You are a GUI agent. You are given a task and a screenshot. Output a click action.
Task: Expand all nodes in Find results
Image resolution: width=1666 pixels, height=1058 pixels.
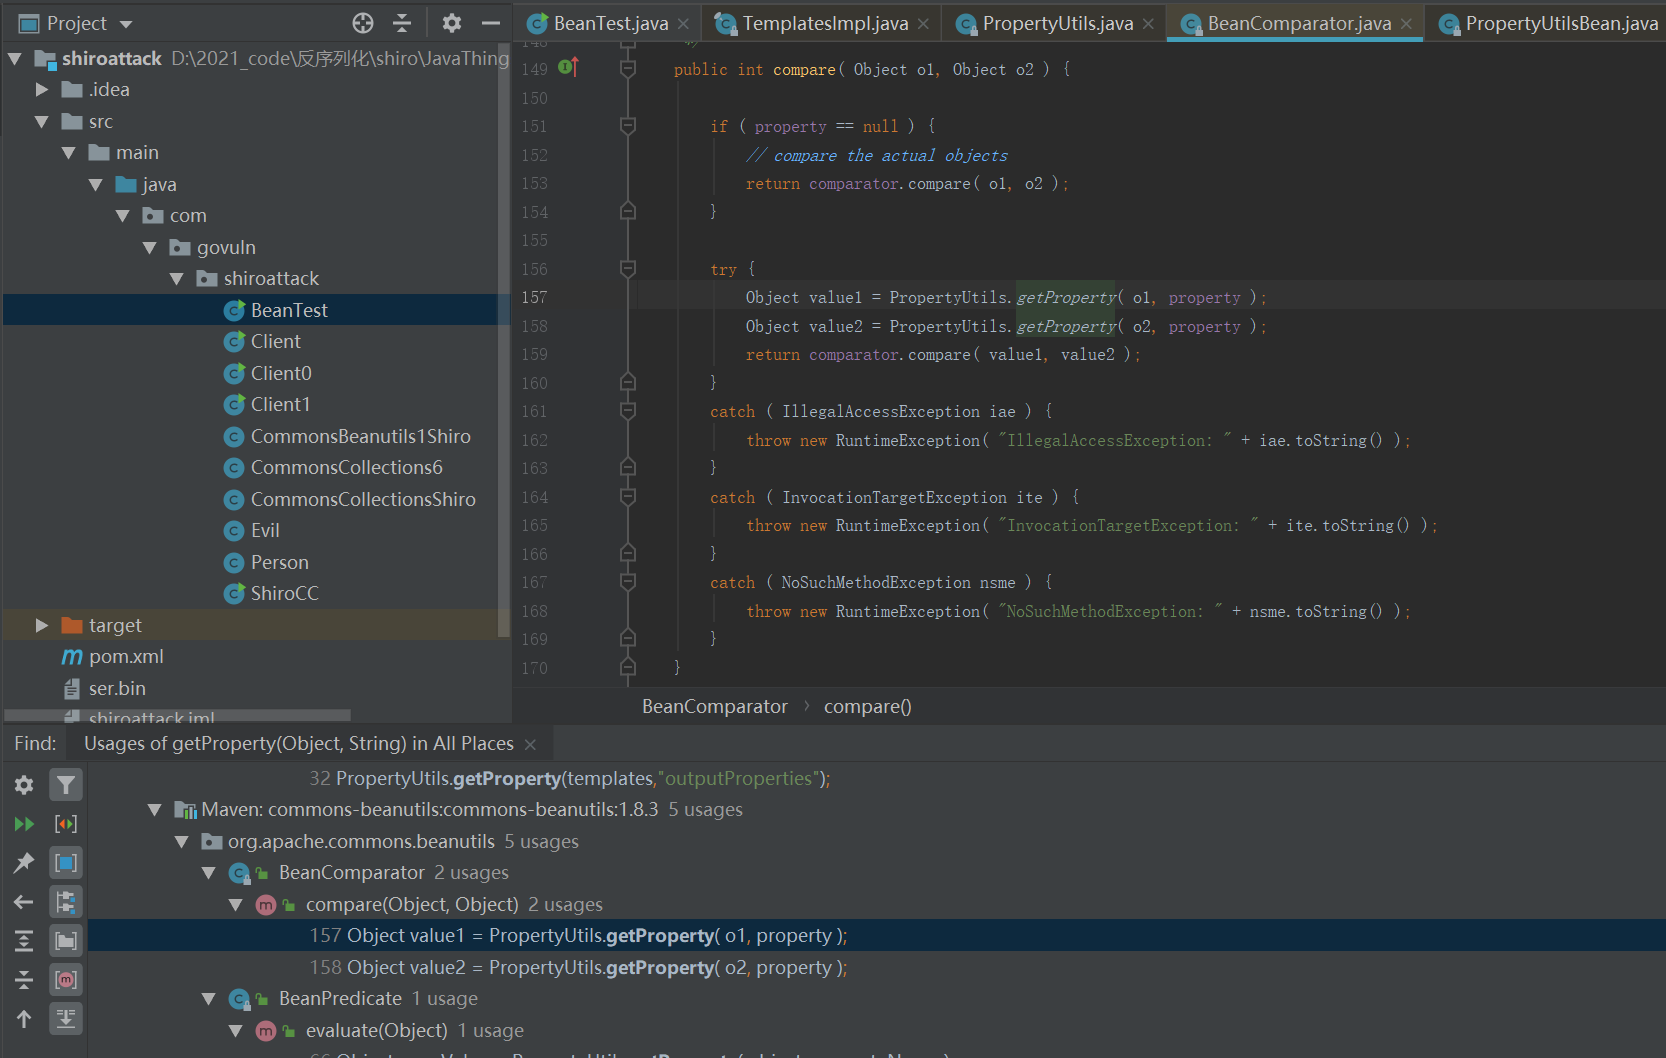click(24, 941)
